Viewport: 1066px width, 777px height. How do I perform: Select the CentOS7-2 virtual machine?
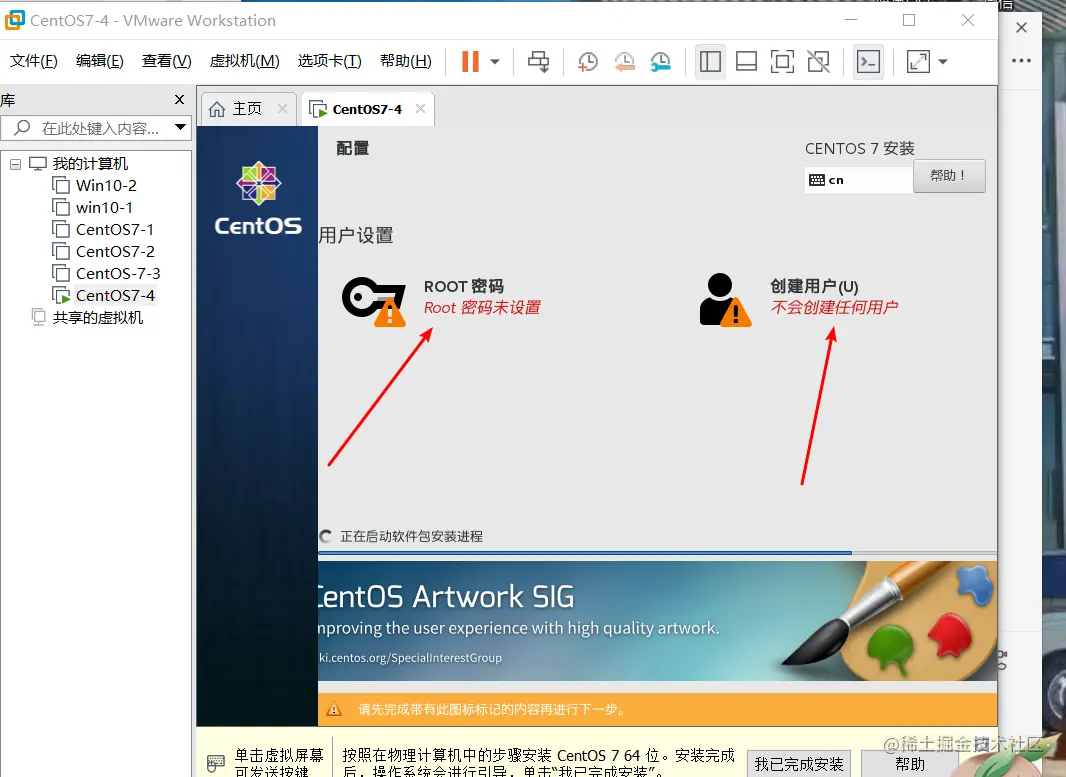(115, 252)
